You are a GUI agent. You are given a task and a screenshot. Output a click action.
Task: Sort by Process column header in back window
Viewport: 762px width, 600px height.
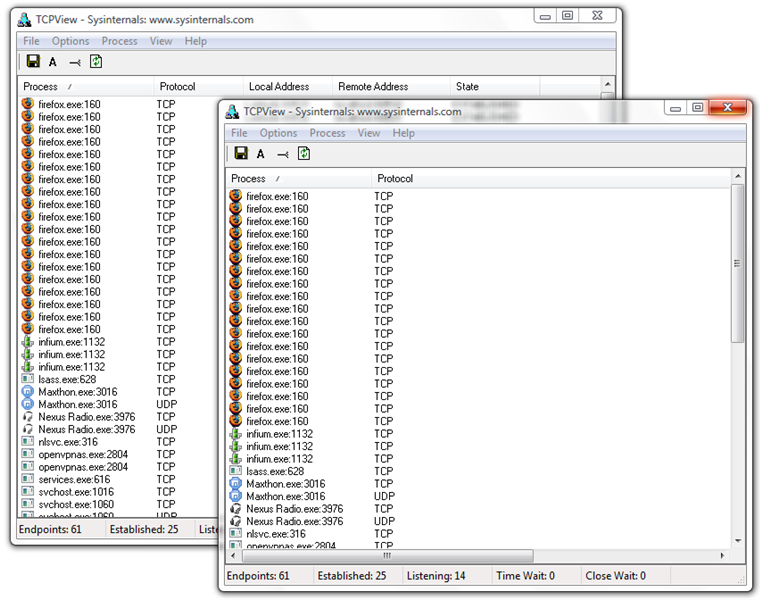(x=86, y=86)
